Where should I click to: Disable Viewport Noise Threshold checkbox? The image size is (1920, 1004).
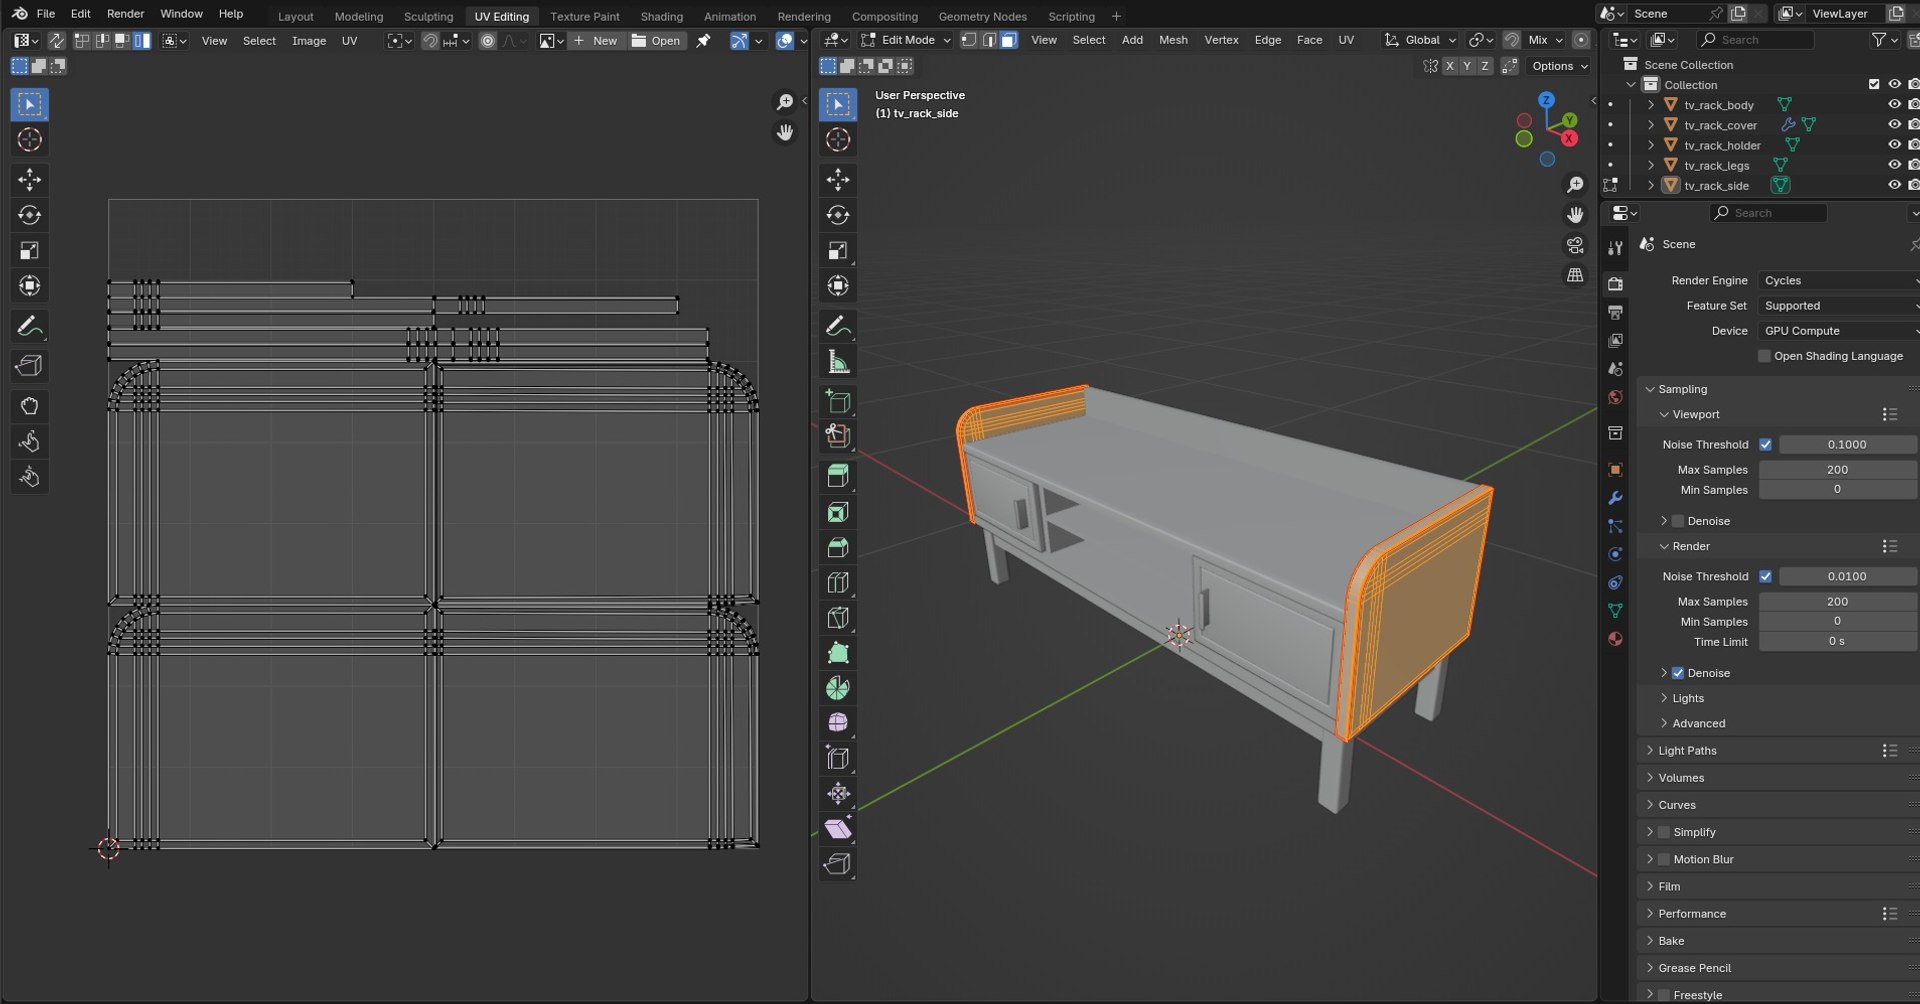click(1765, 444)
